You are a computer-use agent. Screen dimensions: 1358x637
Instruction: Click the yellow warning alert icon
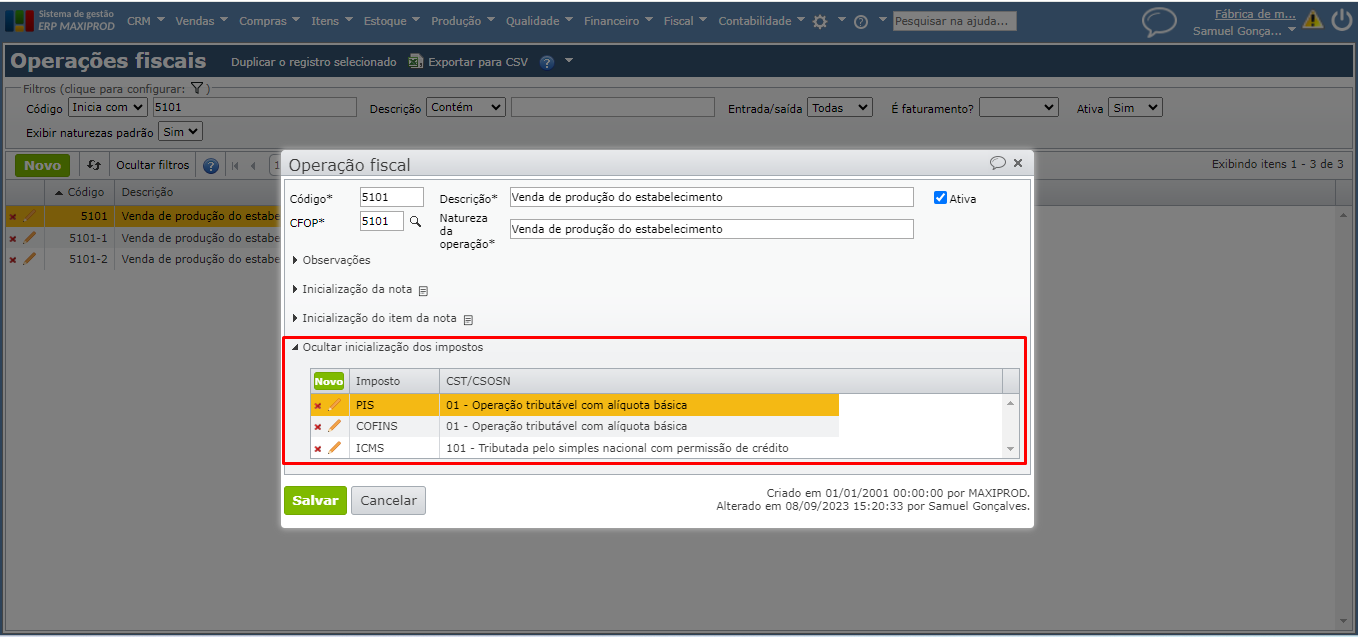click(x=1312, y=20)
